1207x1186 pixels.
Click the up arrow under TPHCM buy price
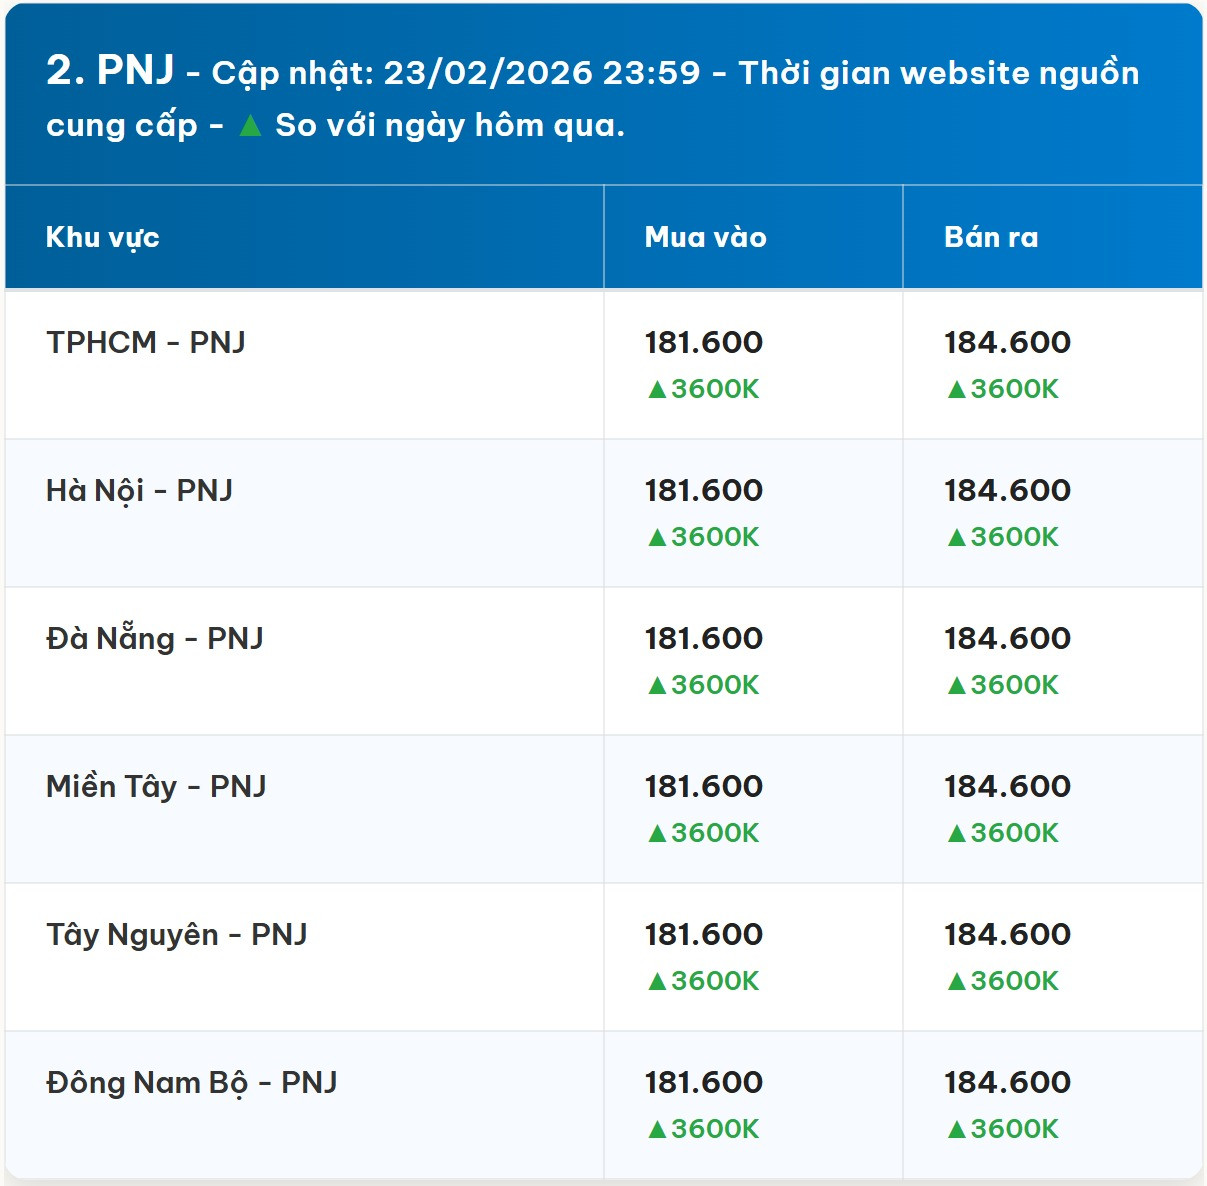click(x=657, y=390)
